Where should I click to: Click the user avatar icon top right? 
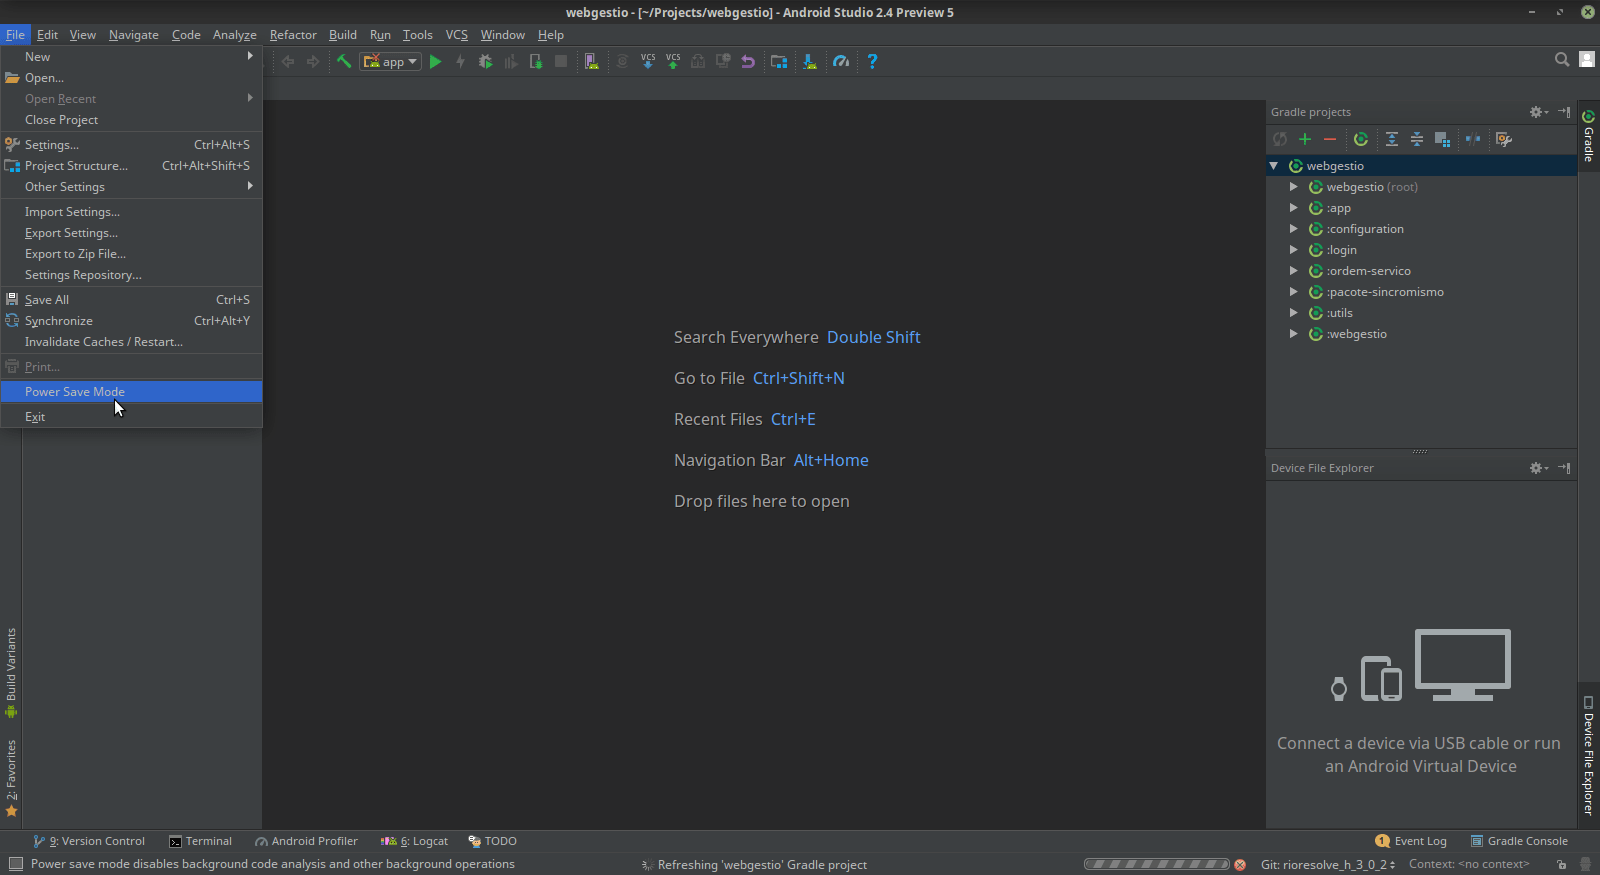coord(1587,60)
